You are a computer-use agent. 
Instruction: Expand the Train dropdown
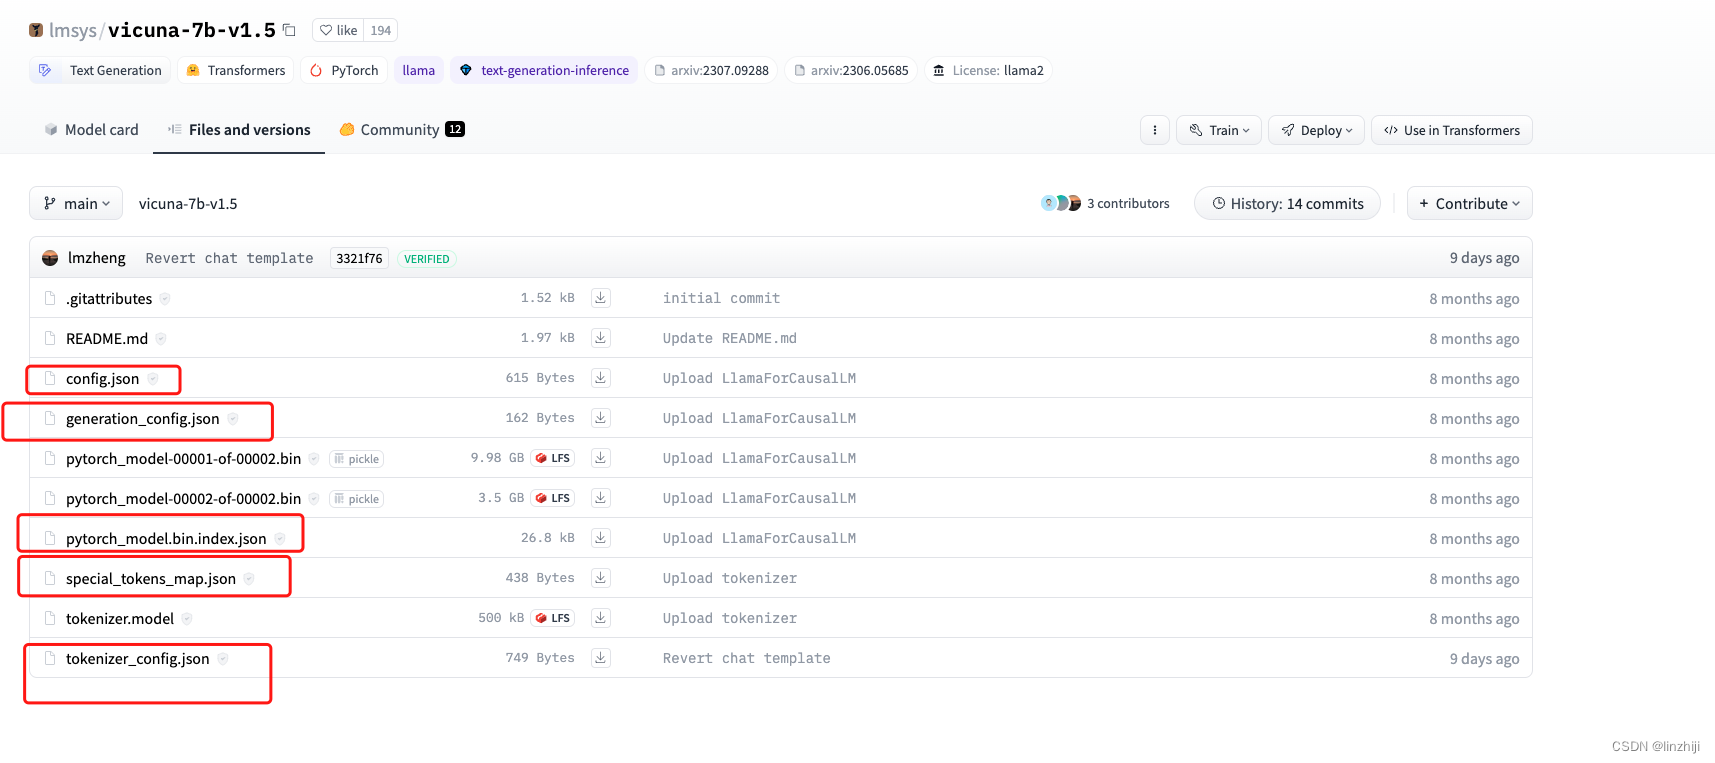click(1219, 130)
